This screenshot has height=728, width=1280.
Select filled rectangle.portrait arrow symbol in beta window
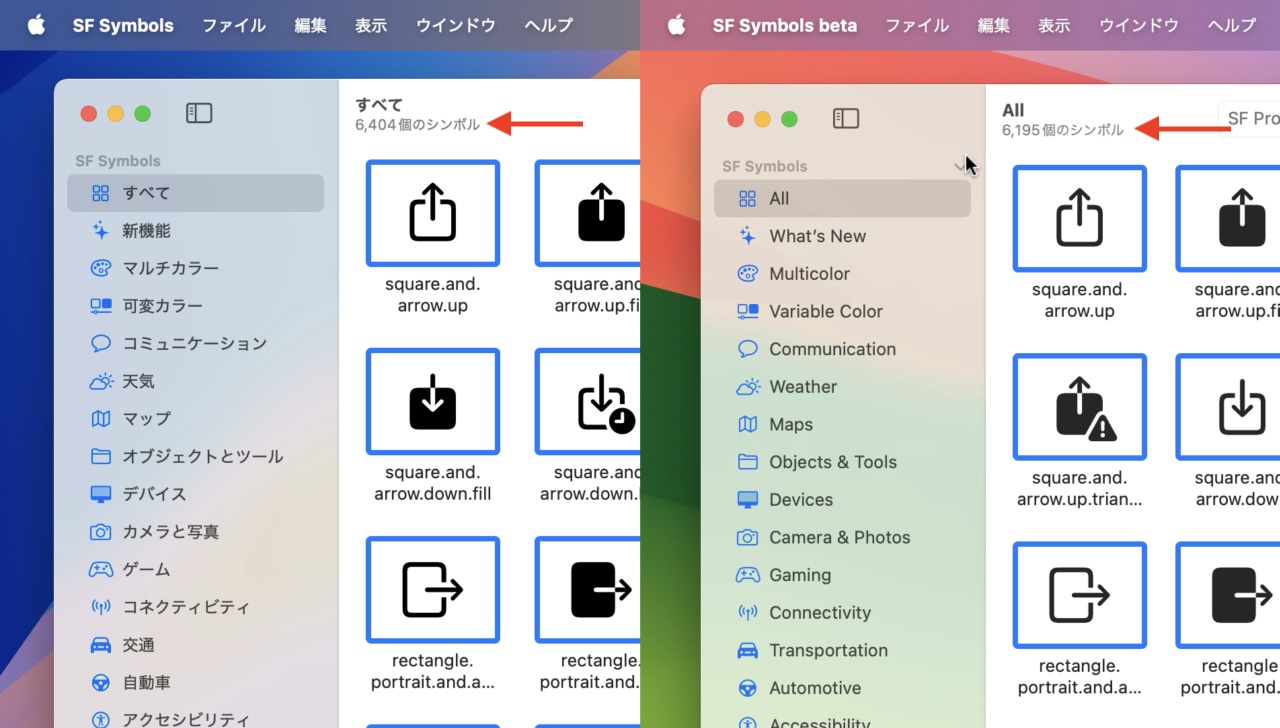pyautogui.click(x=1228, y=595)
